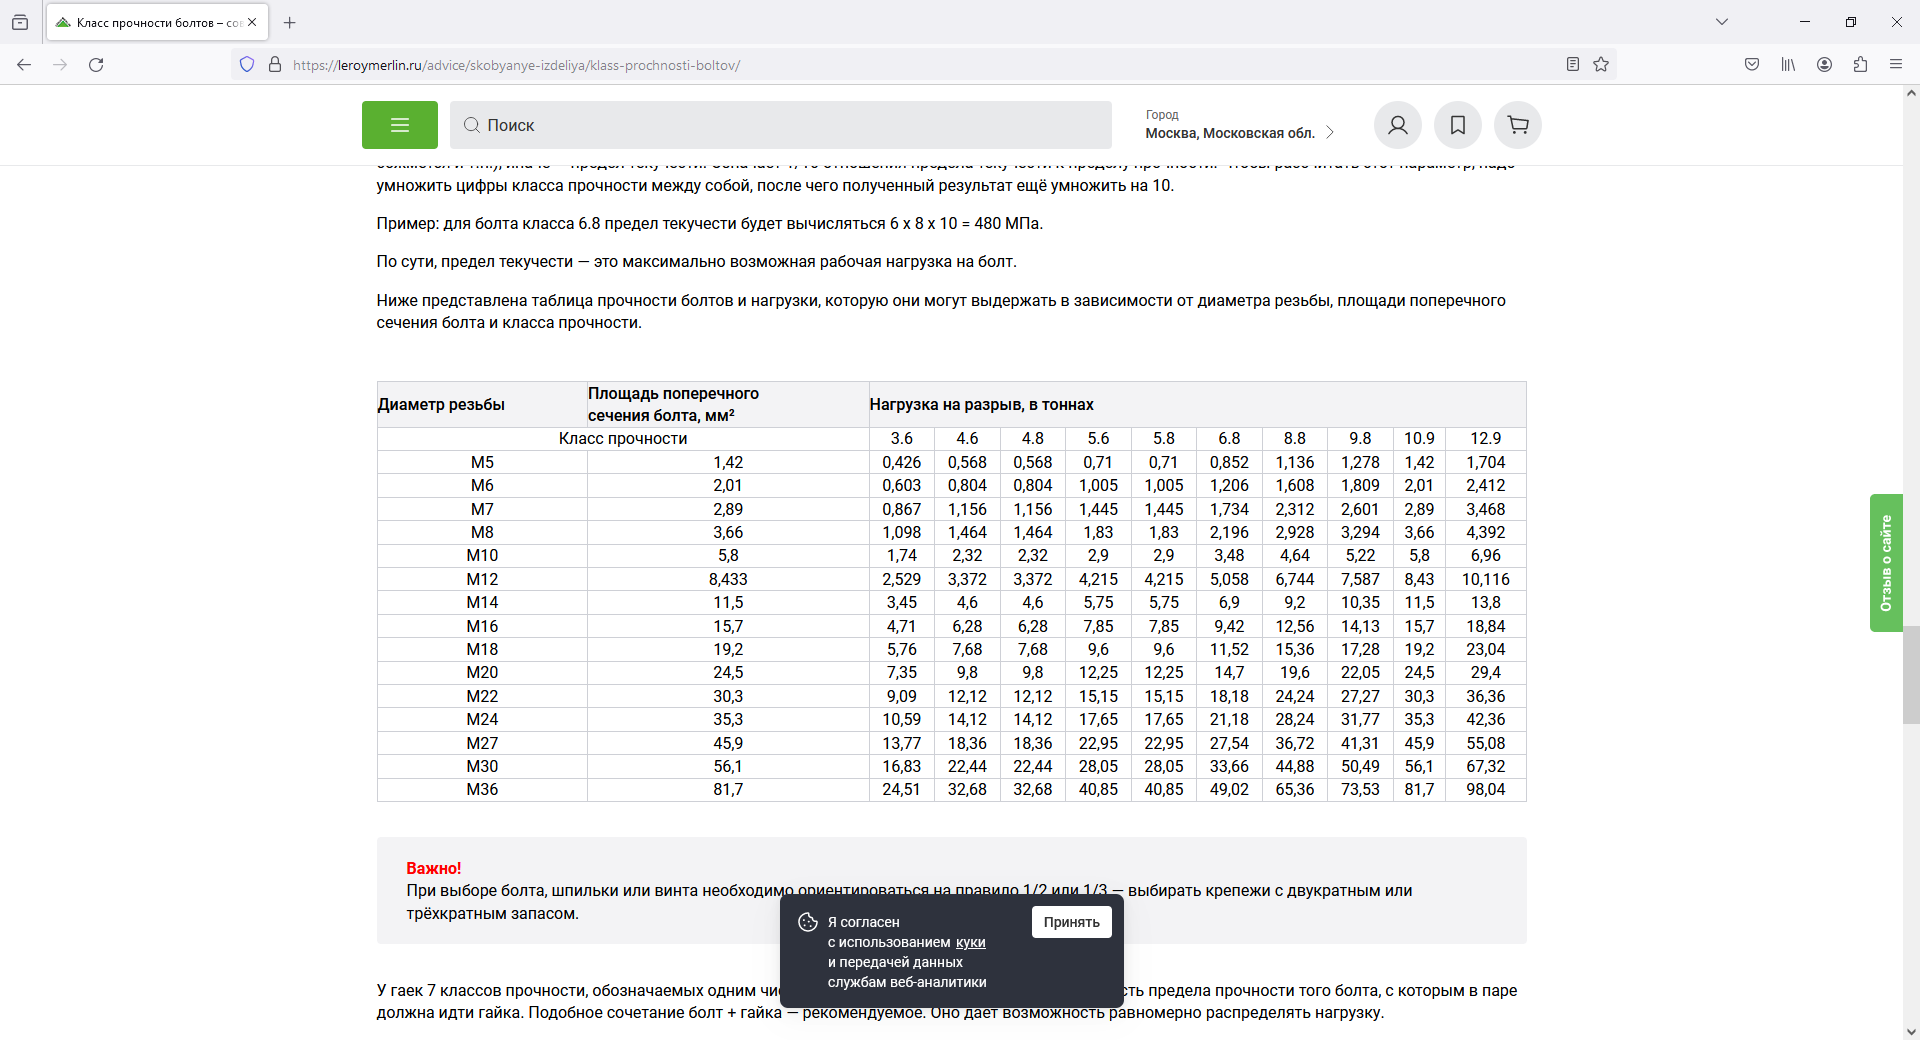This screenshot has height=1040, width=1920.
Task: Open the user profile icon
Action: click(x=1397, y=125)
